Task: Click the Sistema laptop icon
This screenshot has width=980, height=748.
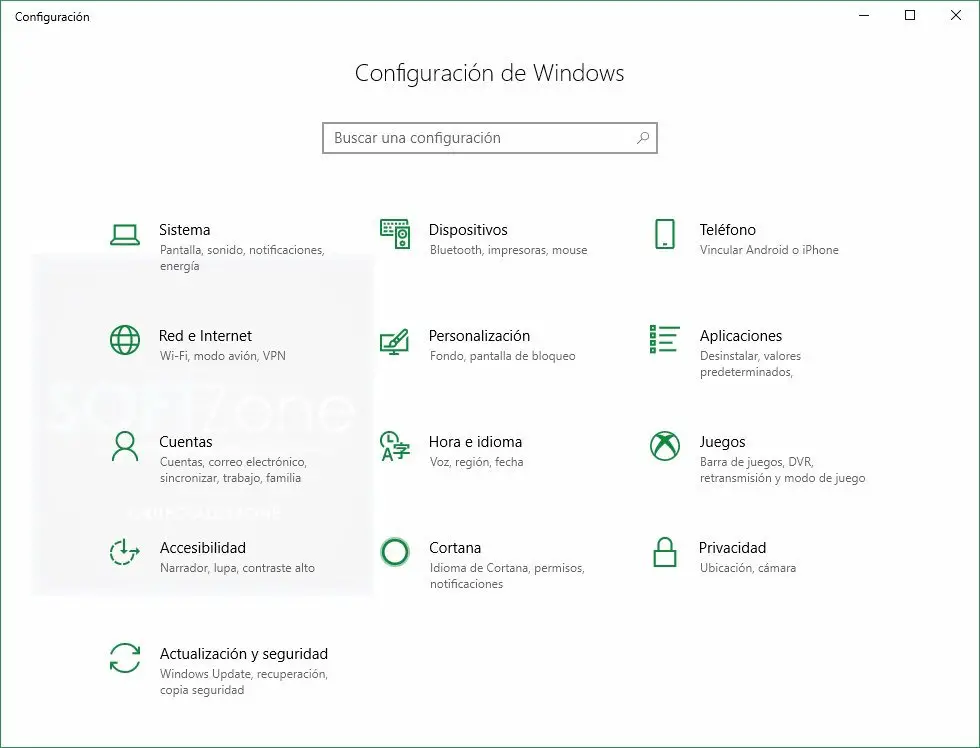Action: tap(125, 235)
